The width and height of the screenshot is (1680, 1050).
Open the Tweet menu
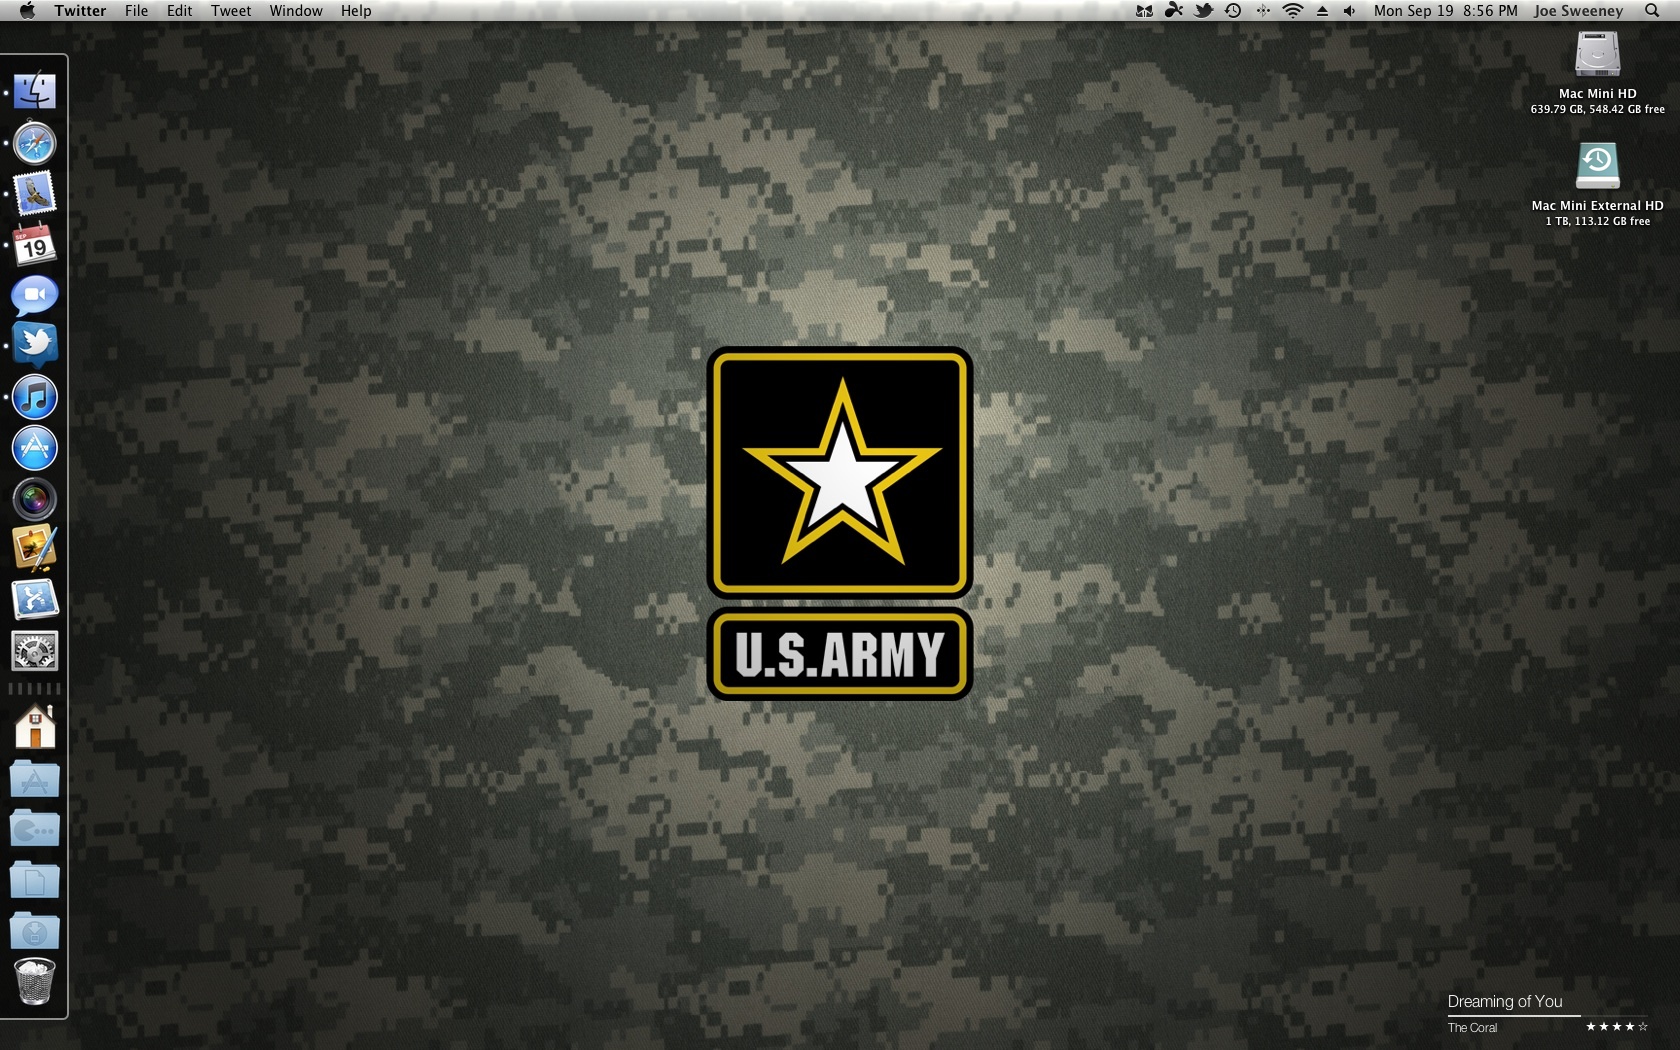(231, 10)
